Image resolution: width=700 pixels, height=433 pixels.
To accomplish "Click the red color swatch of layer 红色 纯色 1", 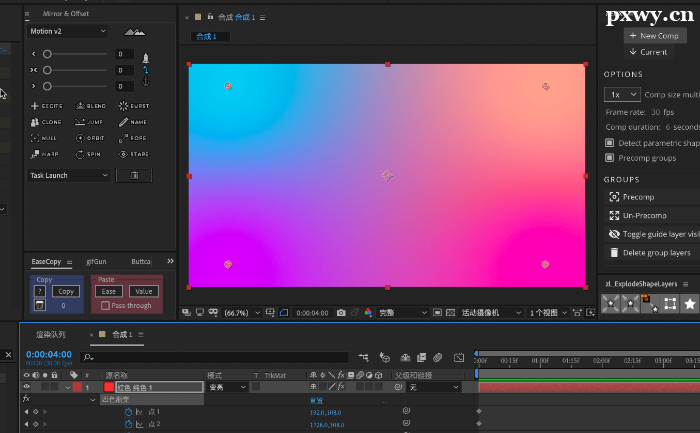I will coord(109,387).
